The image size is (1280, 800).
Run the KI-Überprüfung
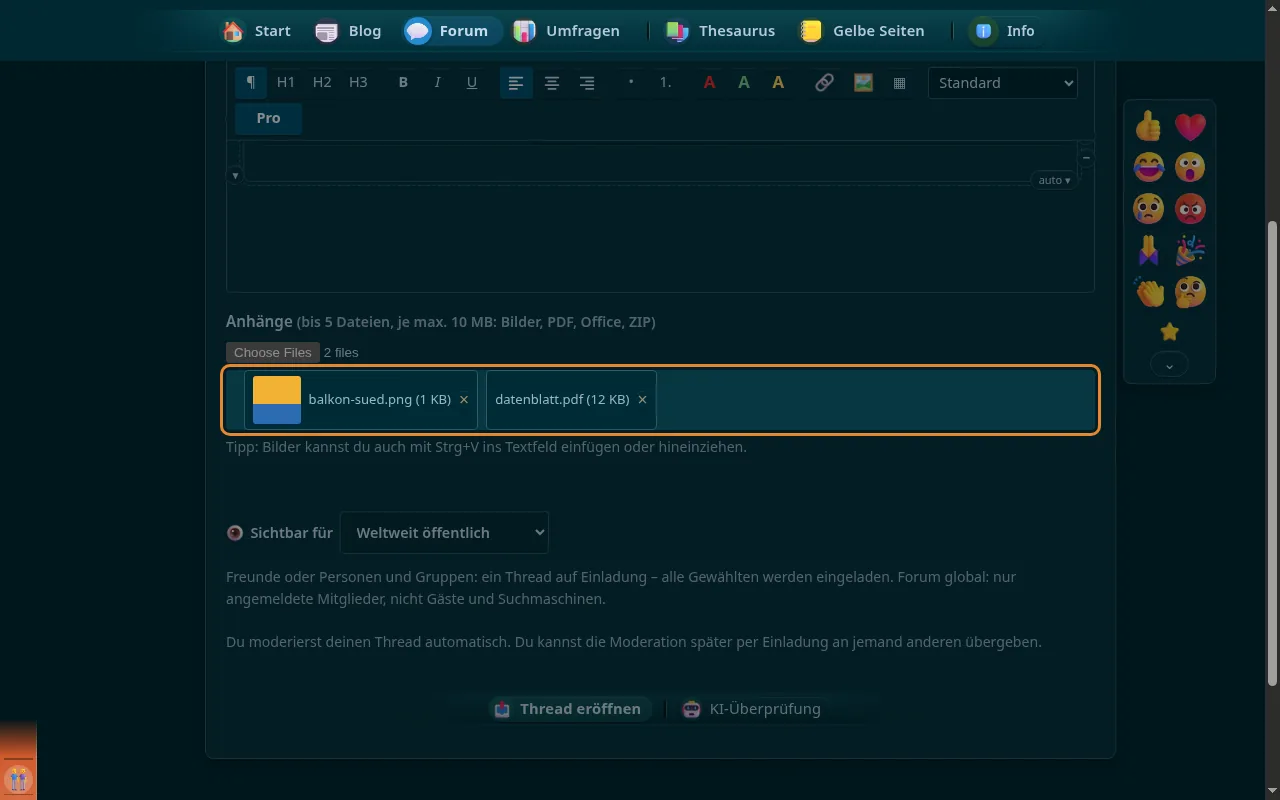pos(751,709)
